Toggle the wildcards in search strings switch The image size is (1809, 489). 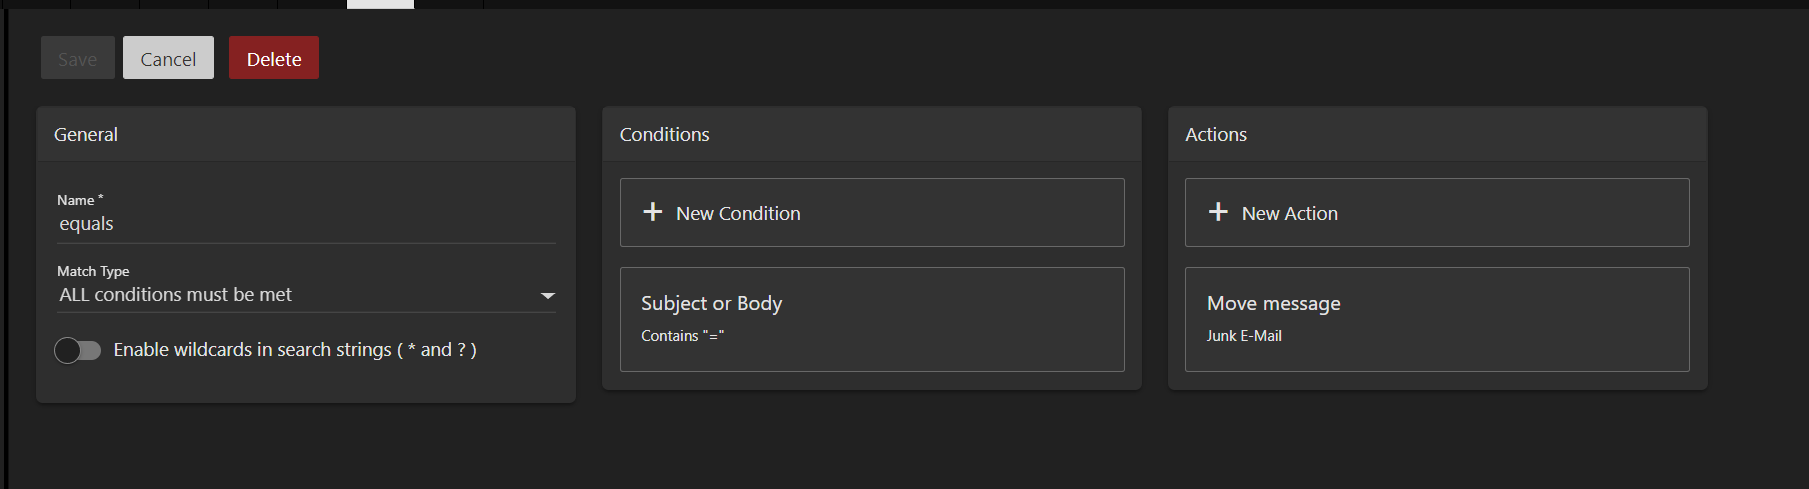point(78,350)
